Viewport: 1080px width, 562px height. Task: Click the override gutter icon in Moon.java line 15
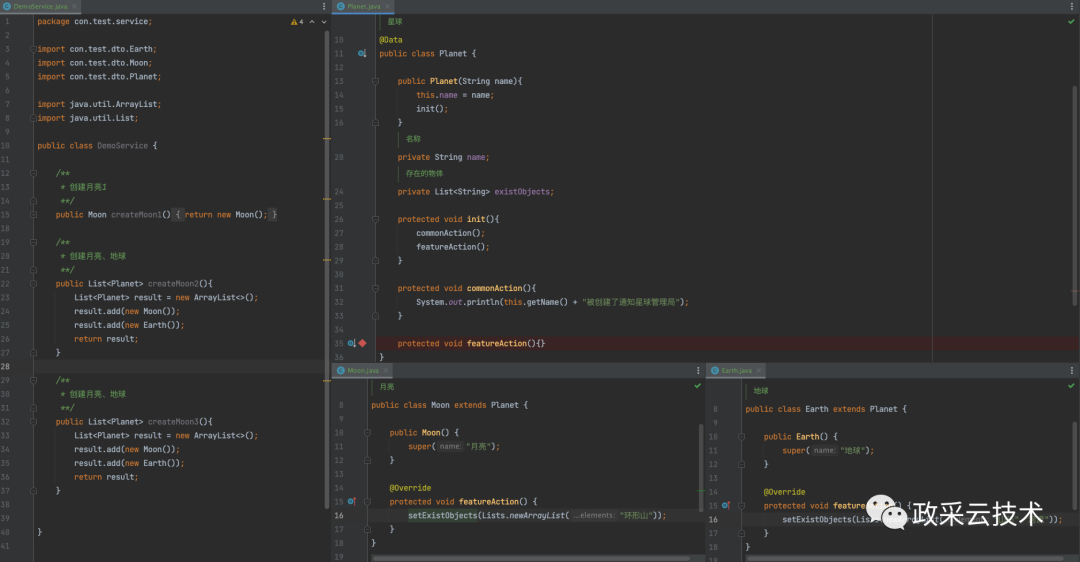(x=351, y=501)
